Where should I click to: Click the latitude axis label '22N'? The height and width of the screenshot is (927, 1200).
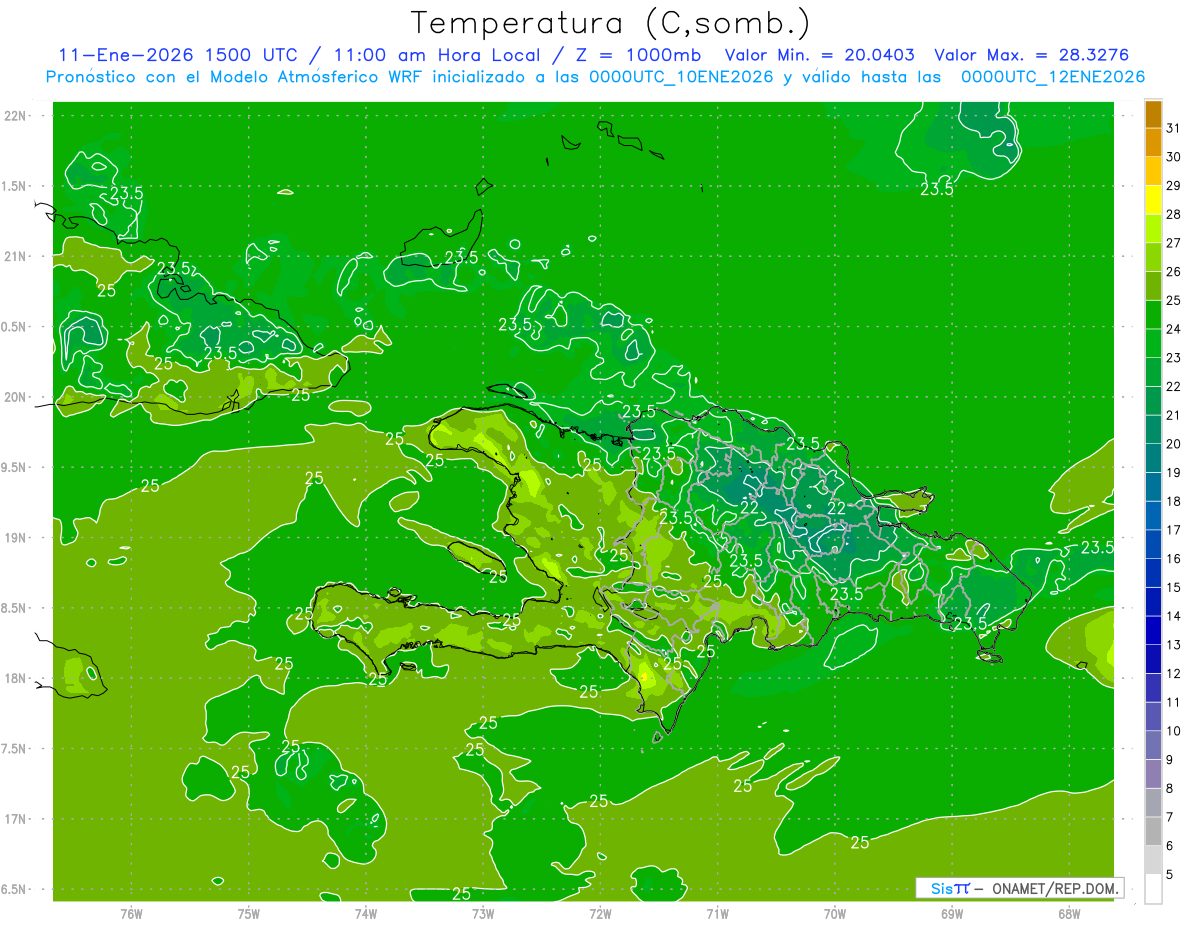(x=15, y=116)
